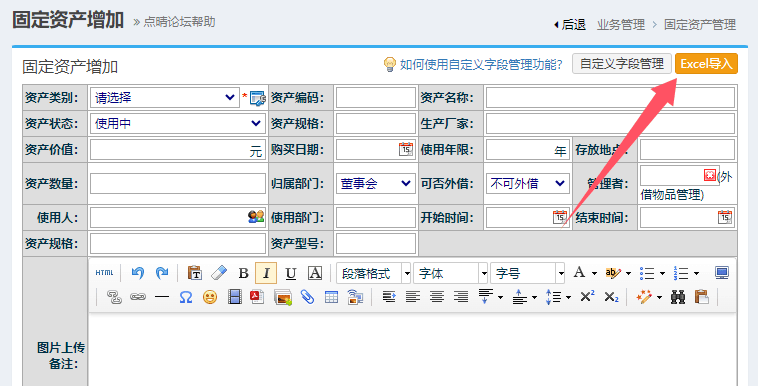Insert special character Omega symbol
The image size is (758, 386).
(186, 297)
